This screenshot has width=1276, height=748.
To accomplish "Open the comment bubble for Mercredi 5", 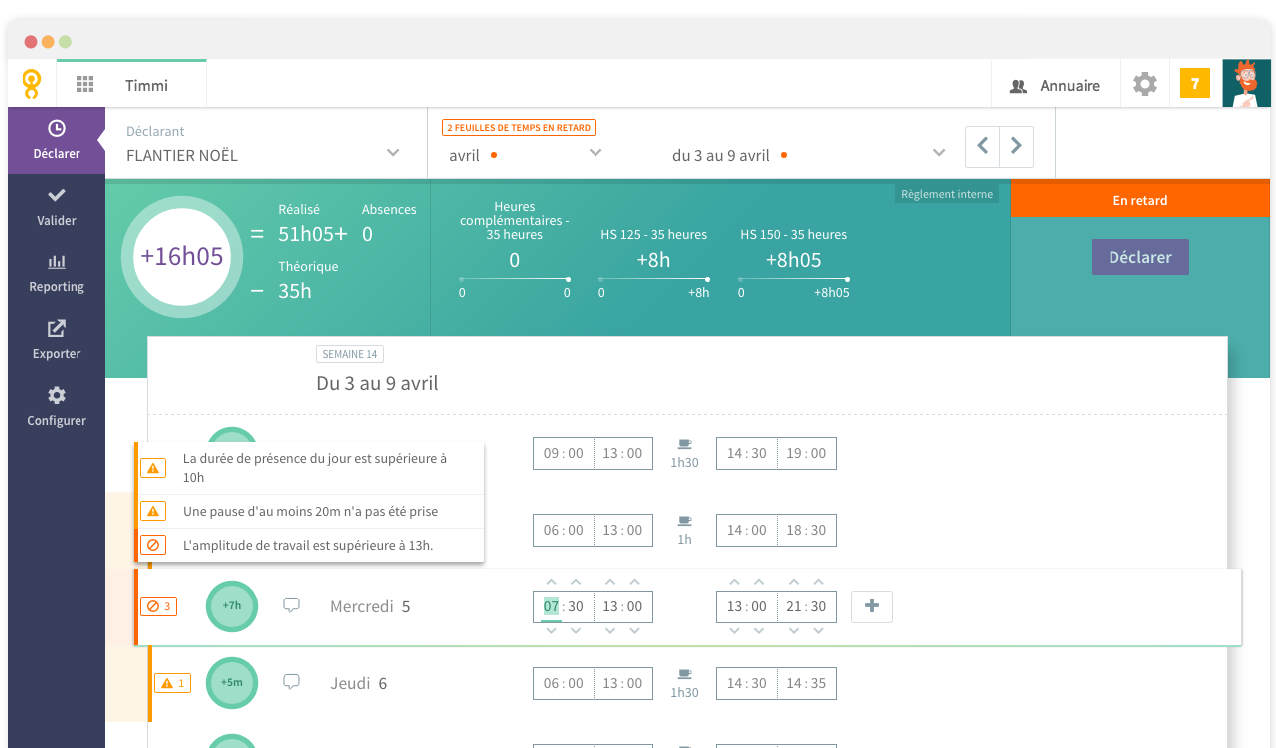I will (x=292, y=605).
